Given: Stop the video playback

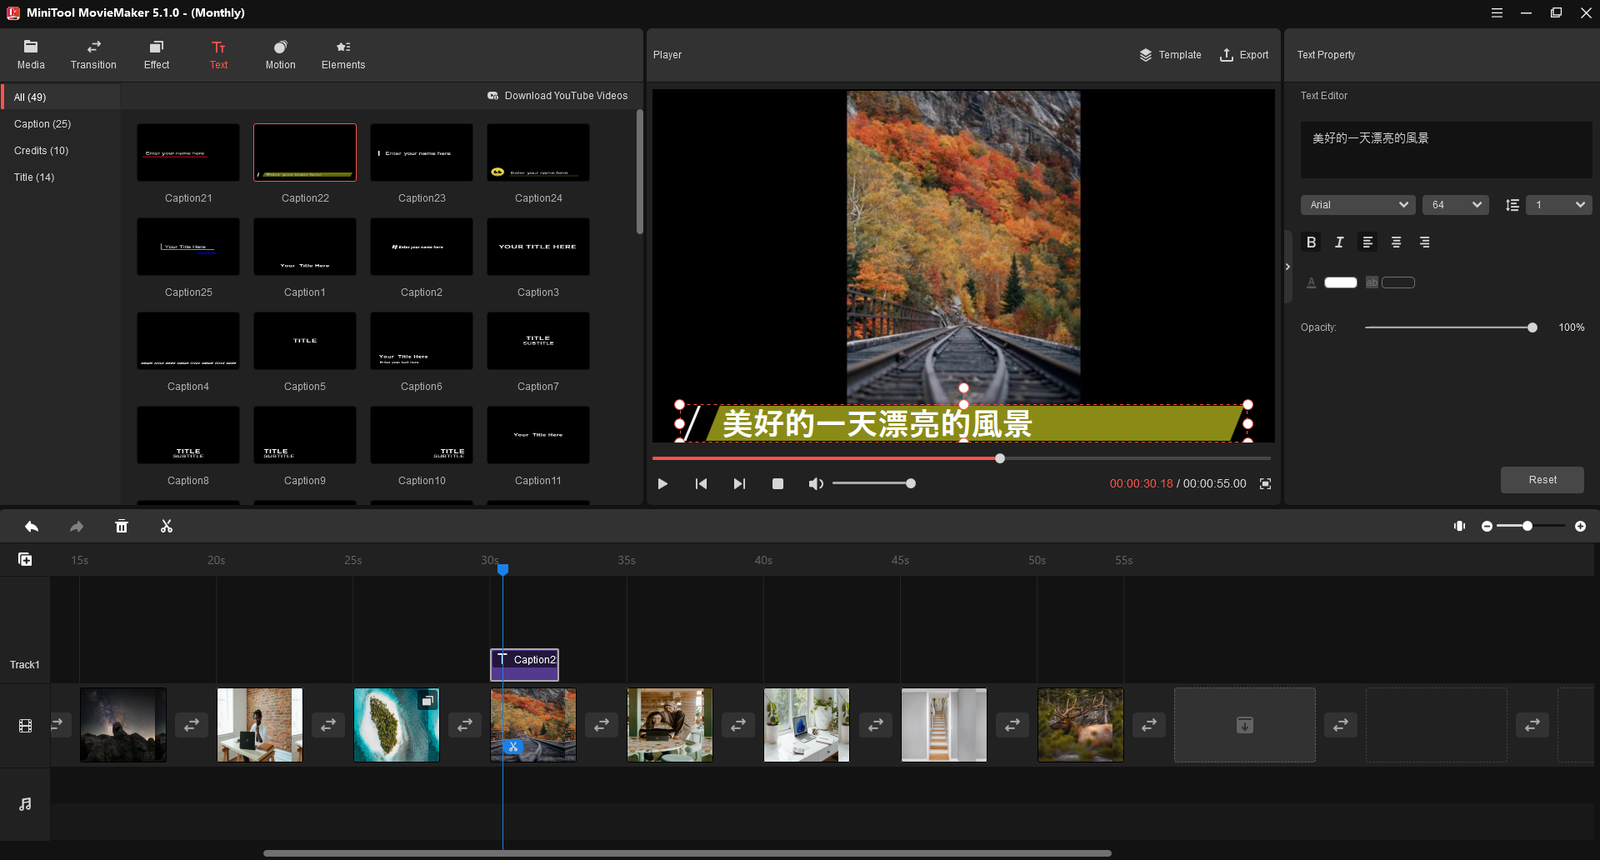Looking at the screenshot, I should pos(778,484).
